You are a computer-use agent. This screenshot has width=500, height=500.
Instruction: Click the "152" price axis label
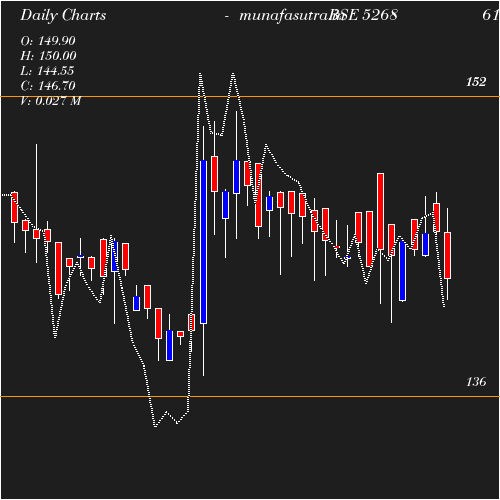point(476,82)
